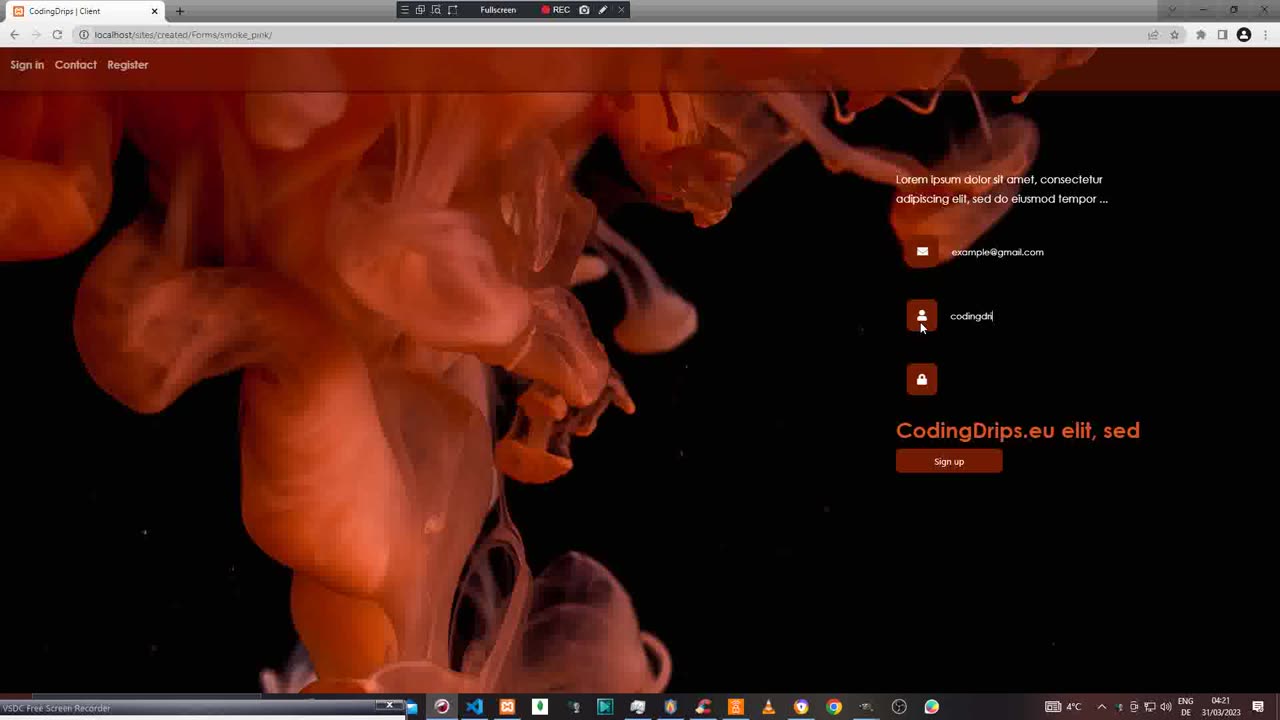The width and height of the screenshot is (1280, 720).
Task: Switch ENG DE keyboard language
Action: [1186, 707]
